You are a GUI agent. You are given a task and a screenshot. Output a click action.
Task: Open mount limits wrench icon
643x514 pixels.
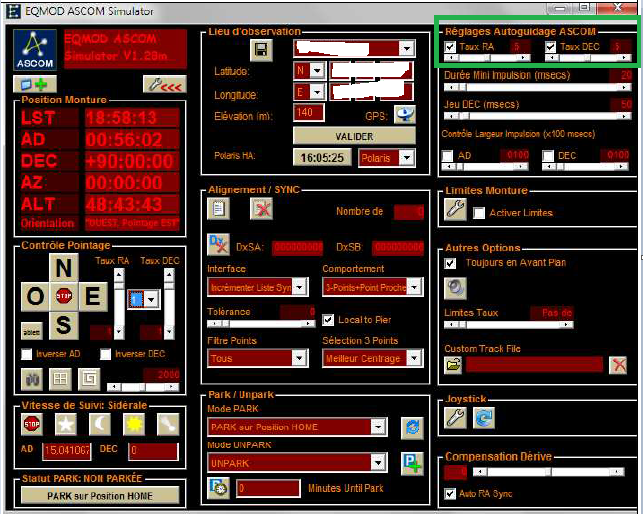pyautogui.click(x=455, y=210)
